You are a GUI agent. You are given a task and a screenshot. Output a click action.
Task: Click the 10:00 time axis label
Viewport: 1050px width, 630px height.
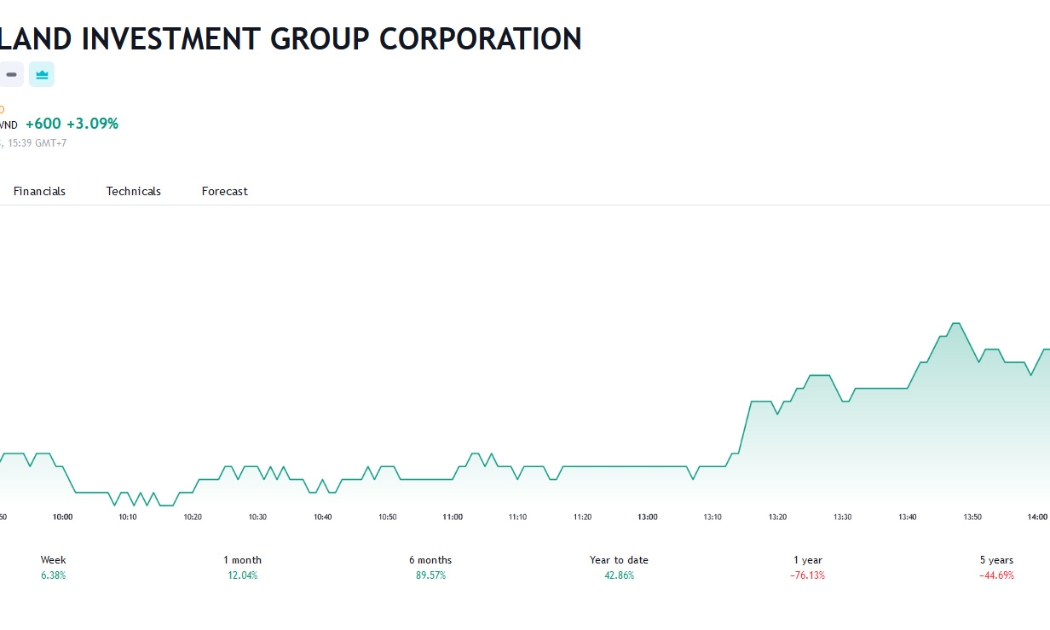(63, 517)
